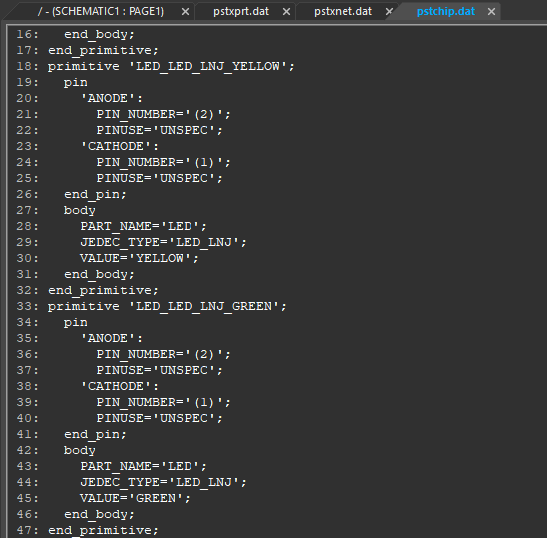Click PART_NAME='LED' on line 43

[x=143, y=466]
